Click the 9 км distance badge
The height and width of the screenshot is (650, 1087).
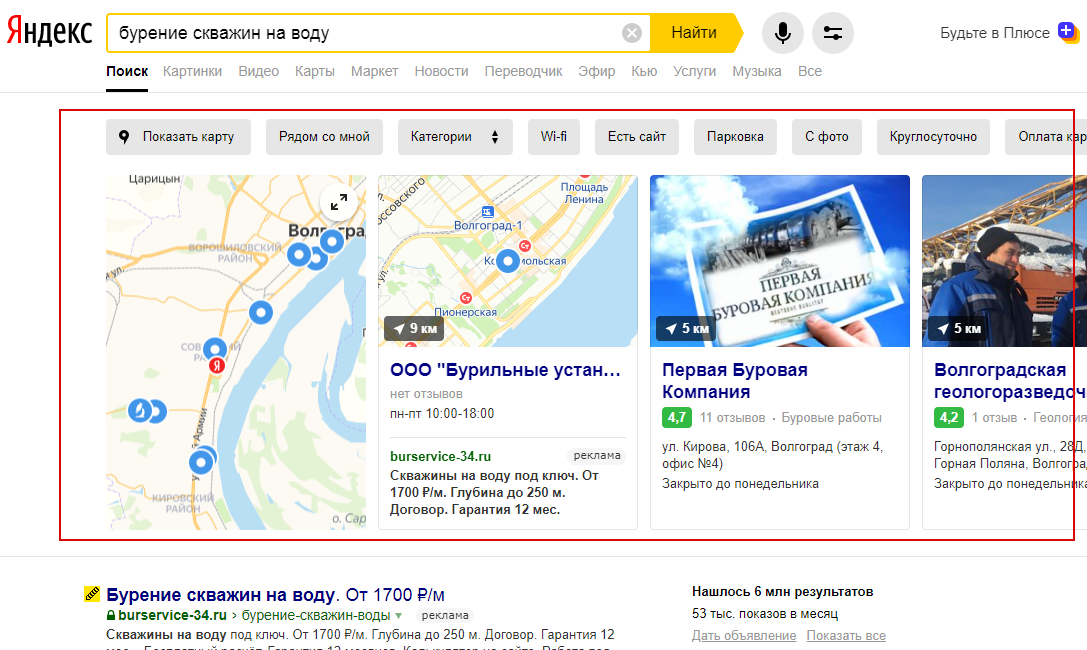click(415, 328)
